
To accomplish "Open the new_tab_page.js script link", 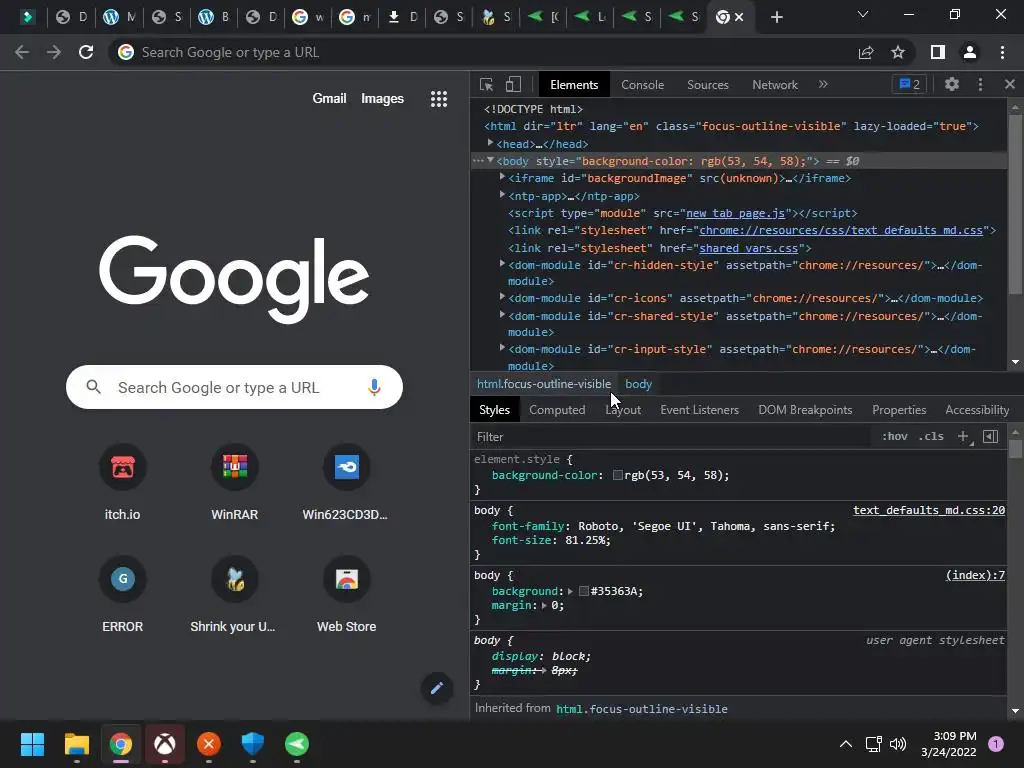I will (735, 213).
